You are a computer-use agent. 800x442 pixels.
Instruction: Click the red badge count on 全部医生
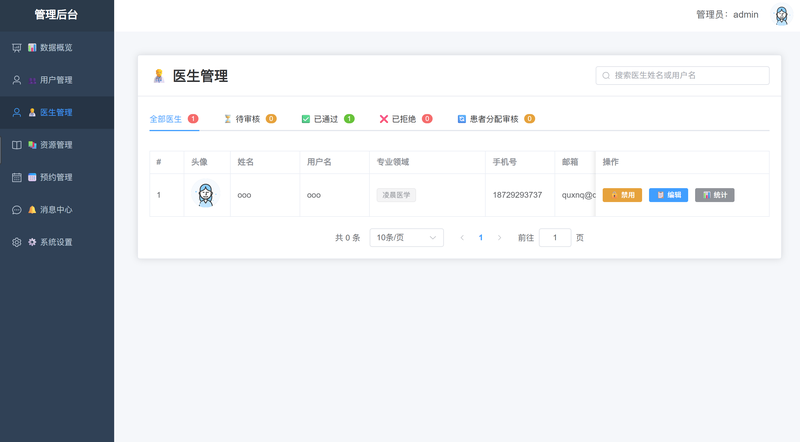tap(193, 119)
